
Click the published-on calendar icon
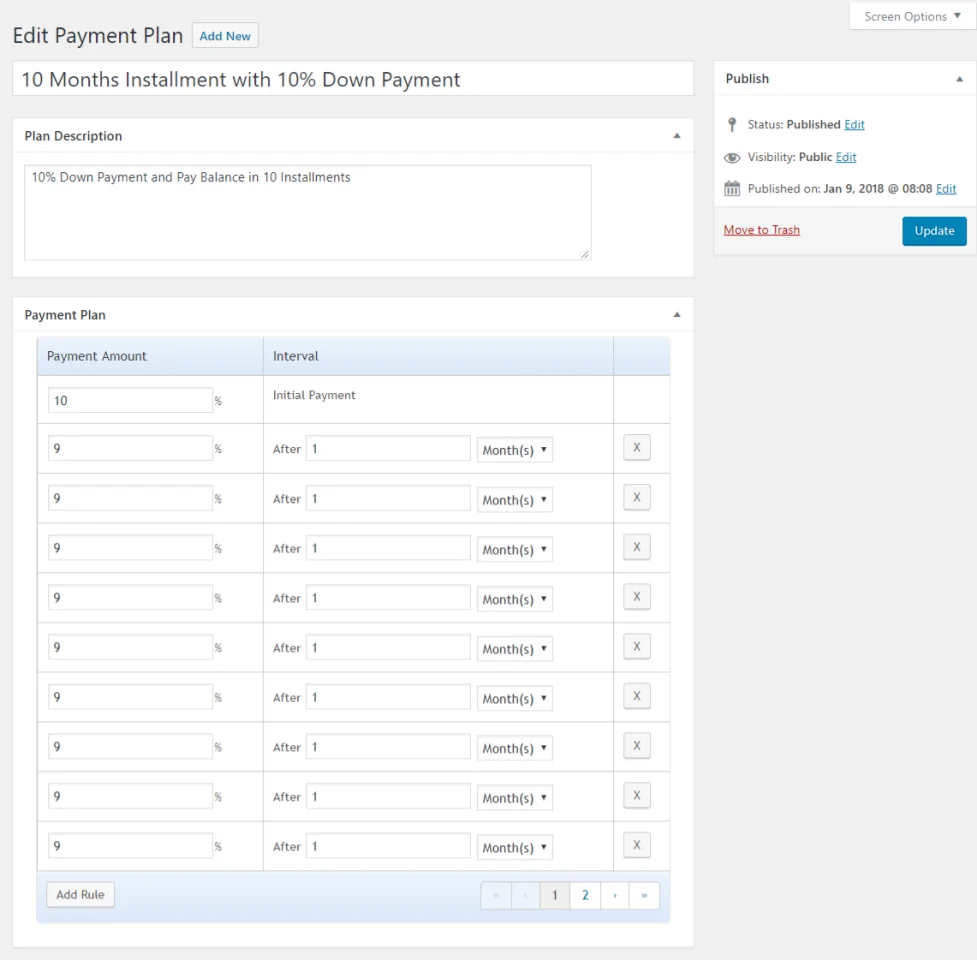tap(732, 189)
